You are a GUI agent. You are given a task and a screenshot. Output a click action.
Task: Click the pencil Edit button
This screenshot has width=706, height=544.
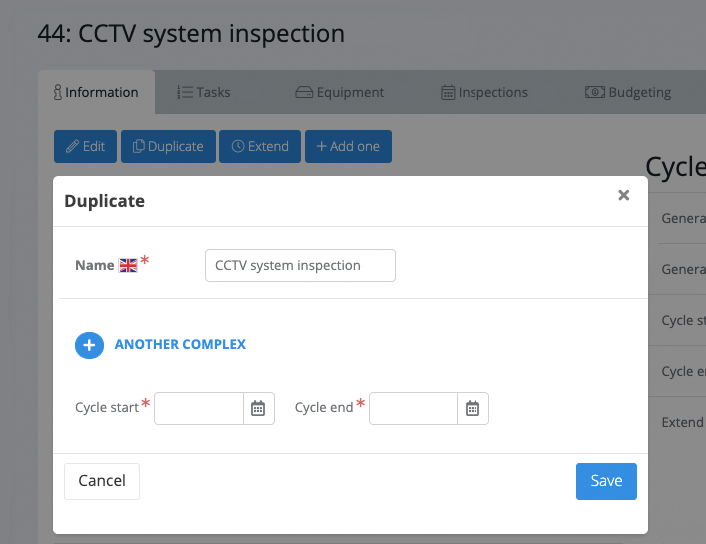(x=85, y=146)
